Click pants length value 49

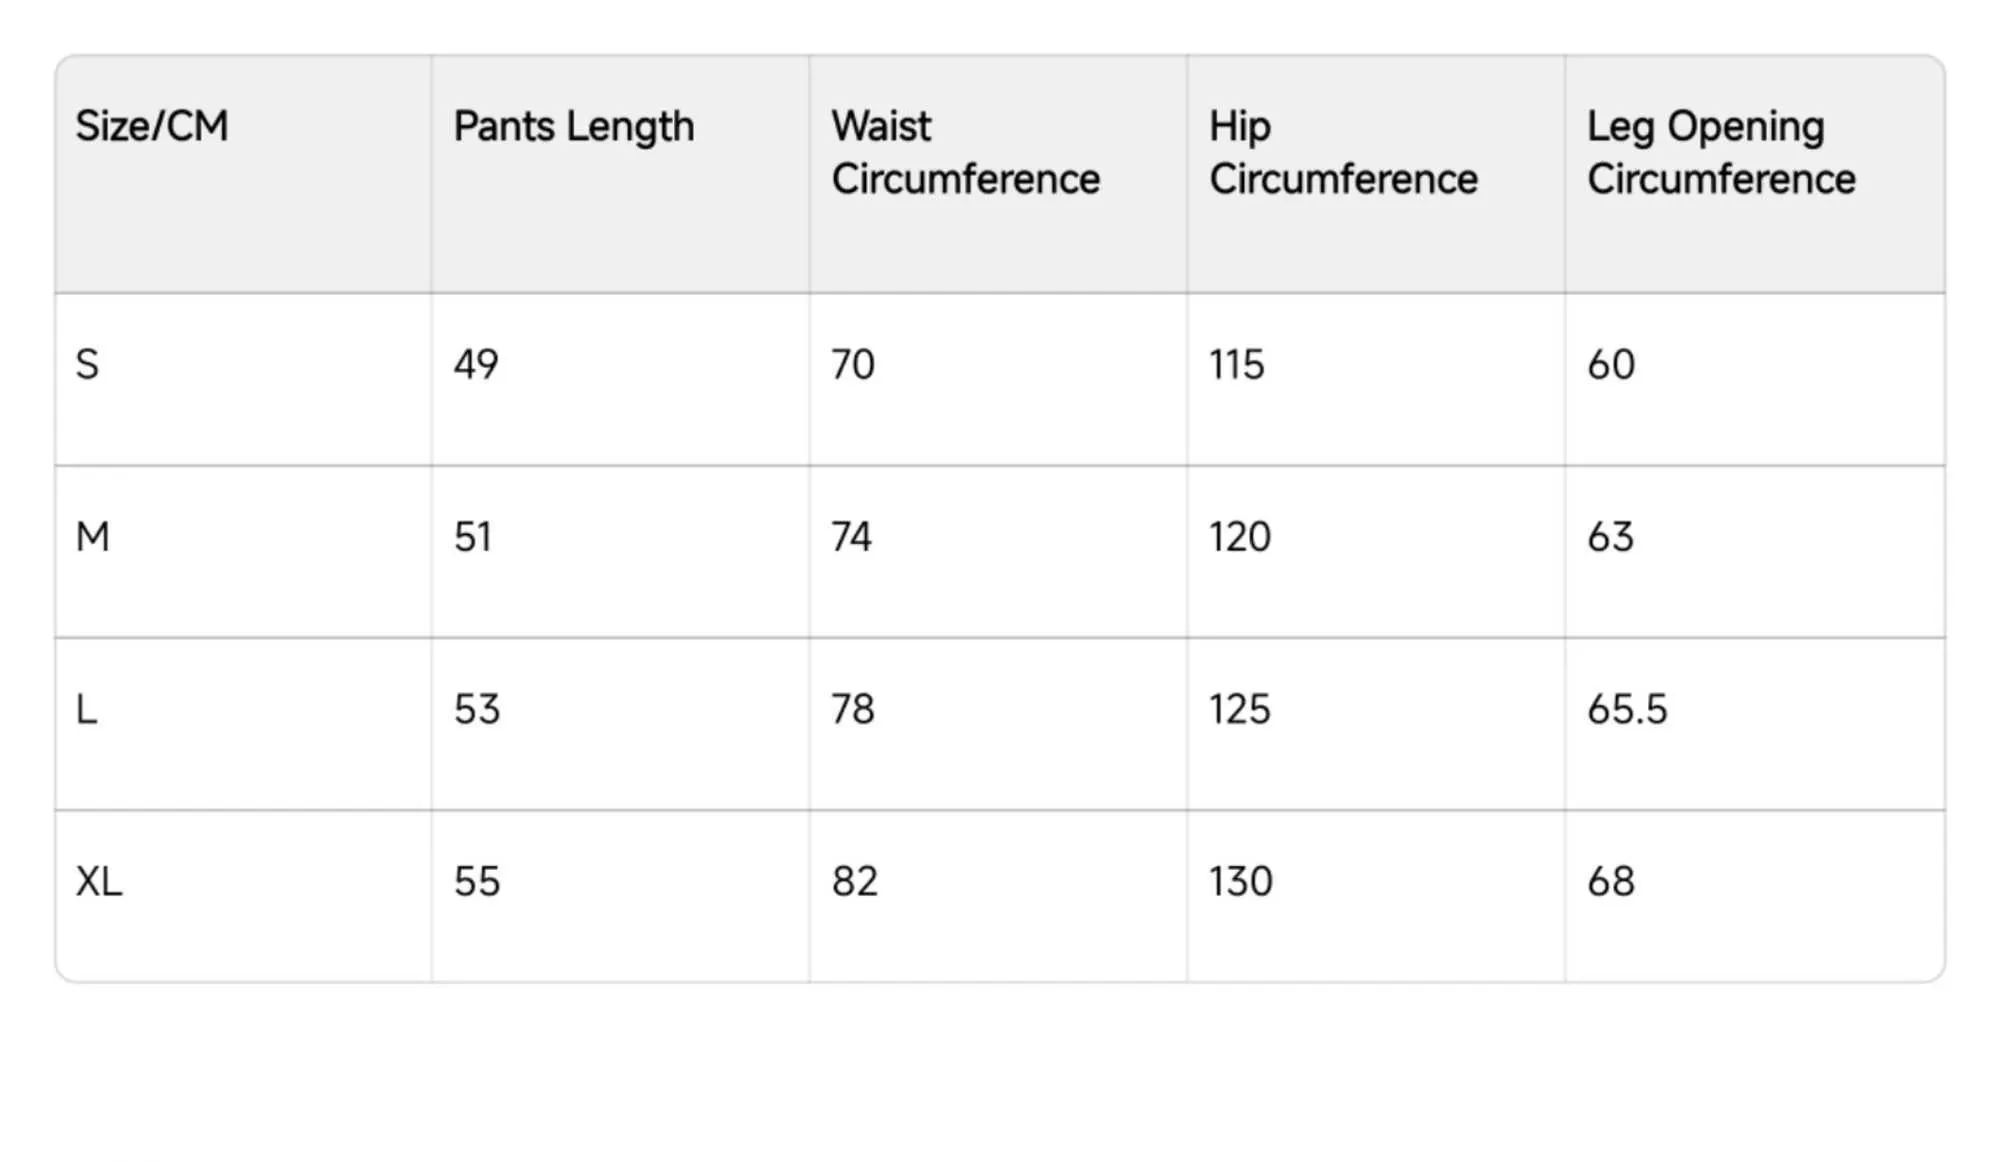[x=476, y=365]
